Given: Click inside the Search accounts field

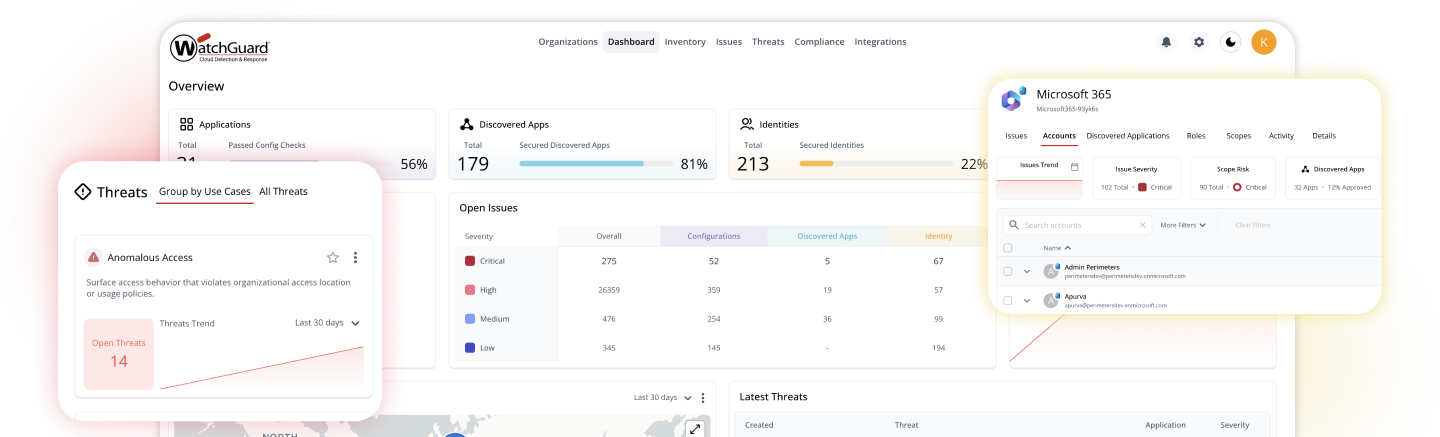Looking at the screenshot, I should [x=1077, y=225].
